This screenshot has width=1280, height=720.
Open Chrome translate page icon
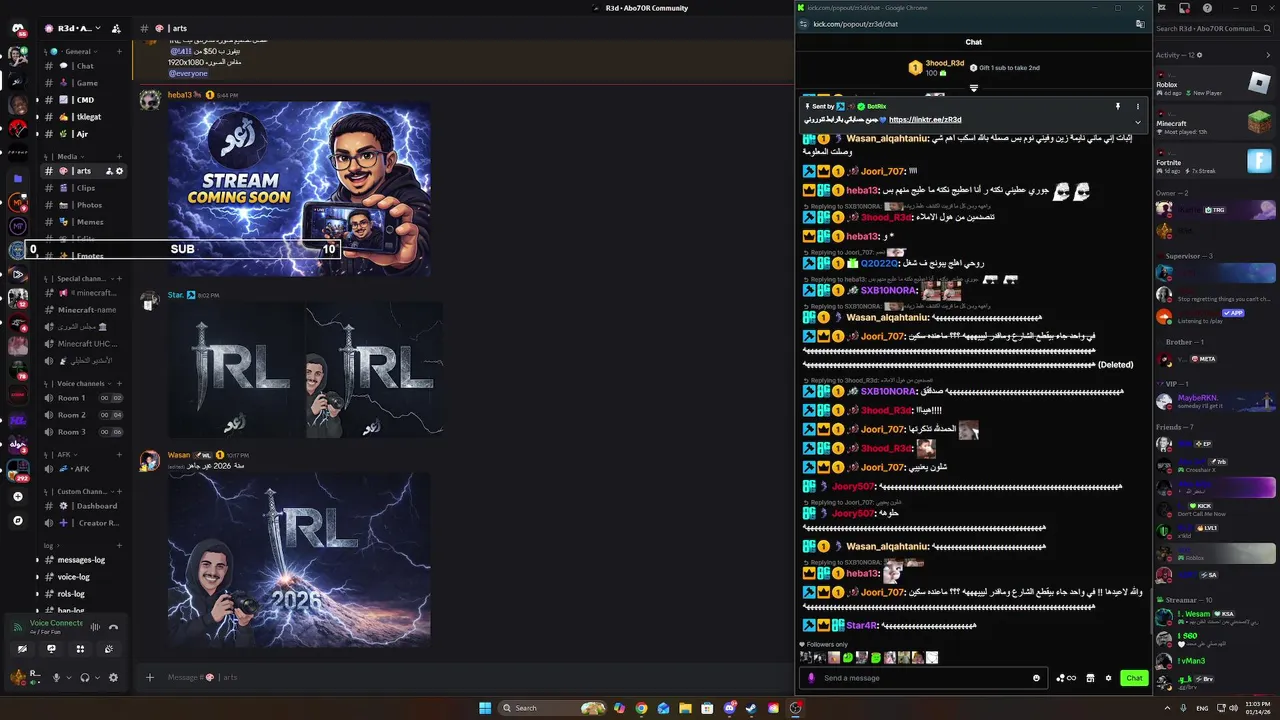(1140, 24)
